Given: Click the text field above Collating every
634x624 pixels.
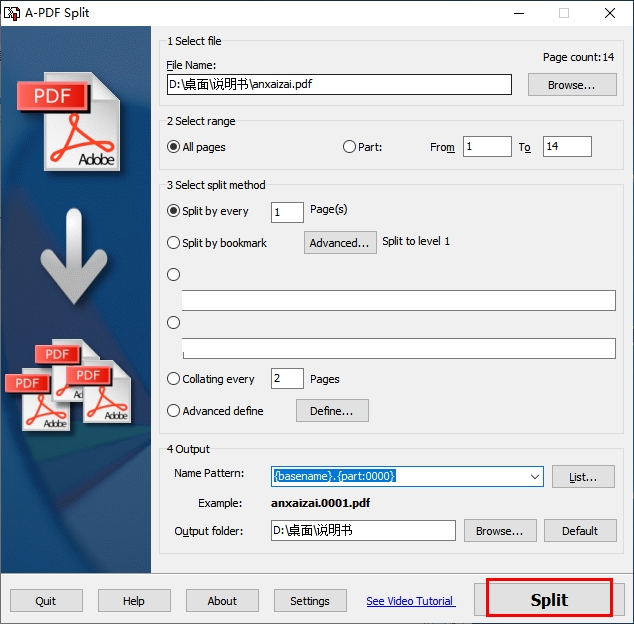Looking at the screenshot, I should pos(399,349).
